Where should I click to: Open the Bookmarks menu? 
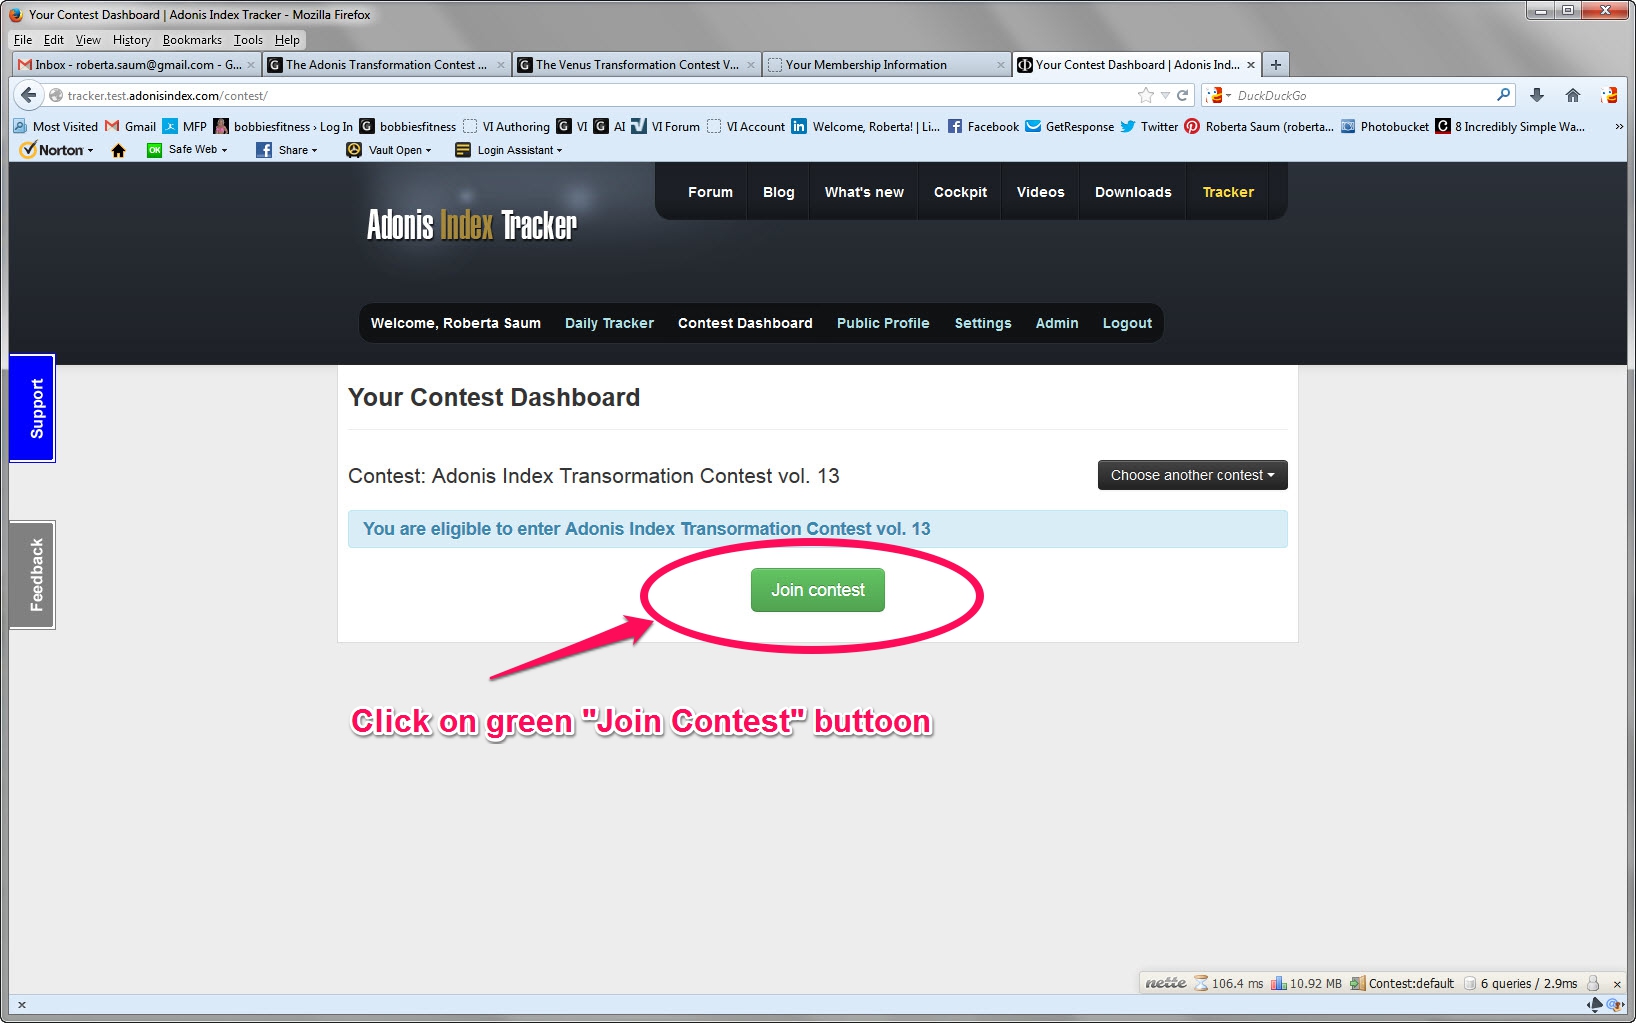coord(192,40)
